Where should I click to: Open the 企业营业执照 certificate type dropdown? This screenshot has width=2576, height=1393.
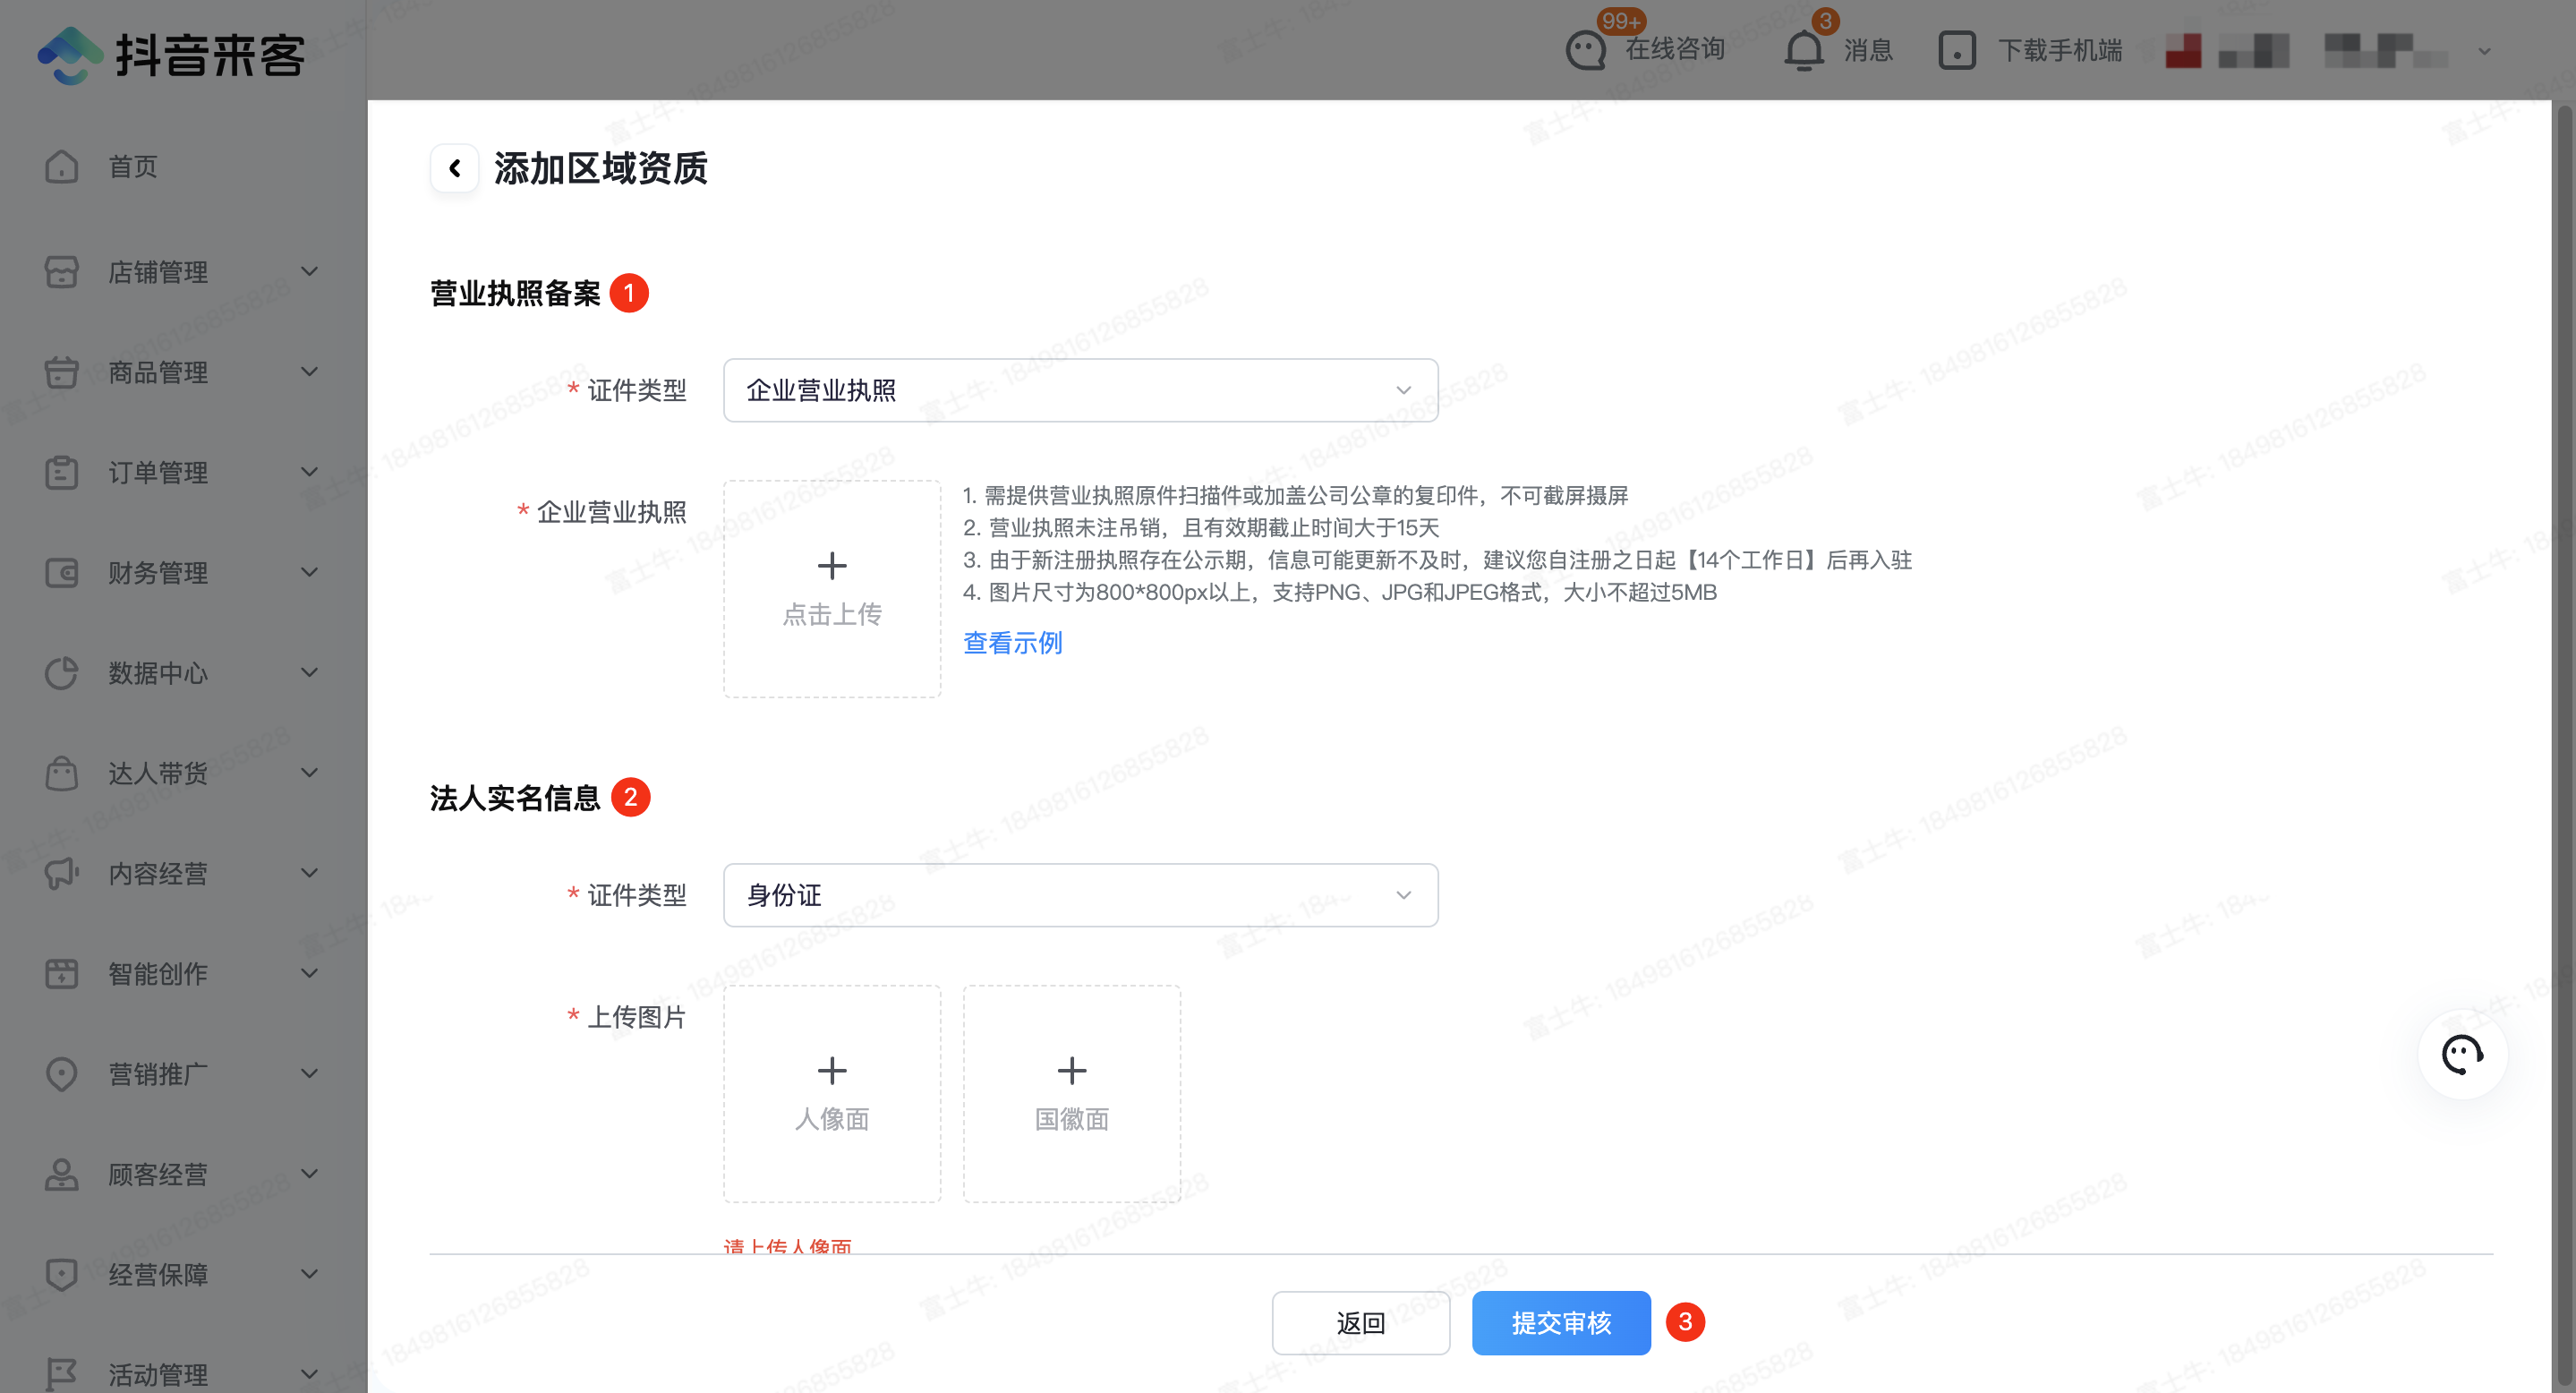point(1080,390)
